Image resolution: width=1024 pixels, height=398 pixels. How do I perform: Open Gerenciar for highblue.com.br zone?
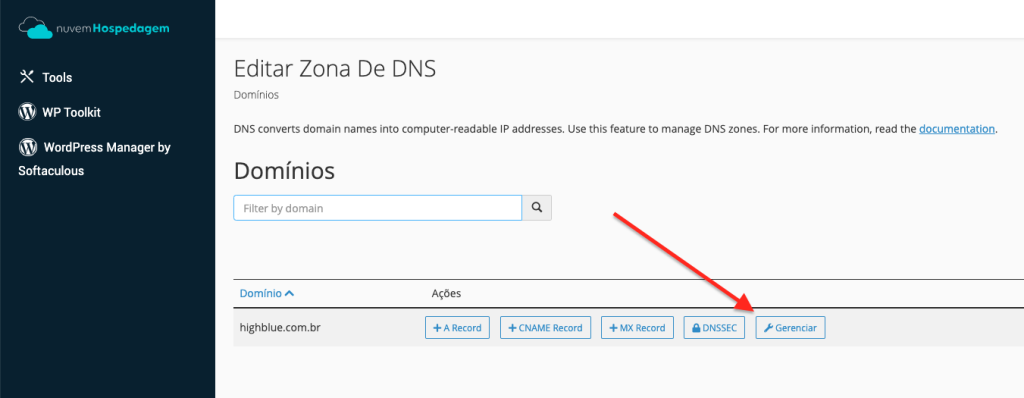tap(790, 328)
